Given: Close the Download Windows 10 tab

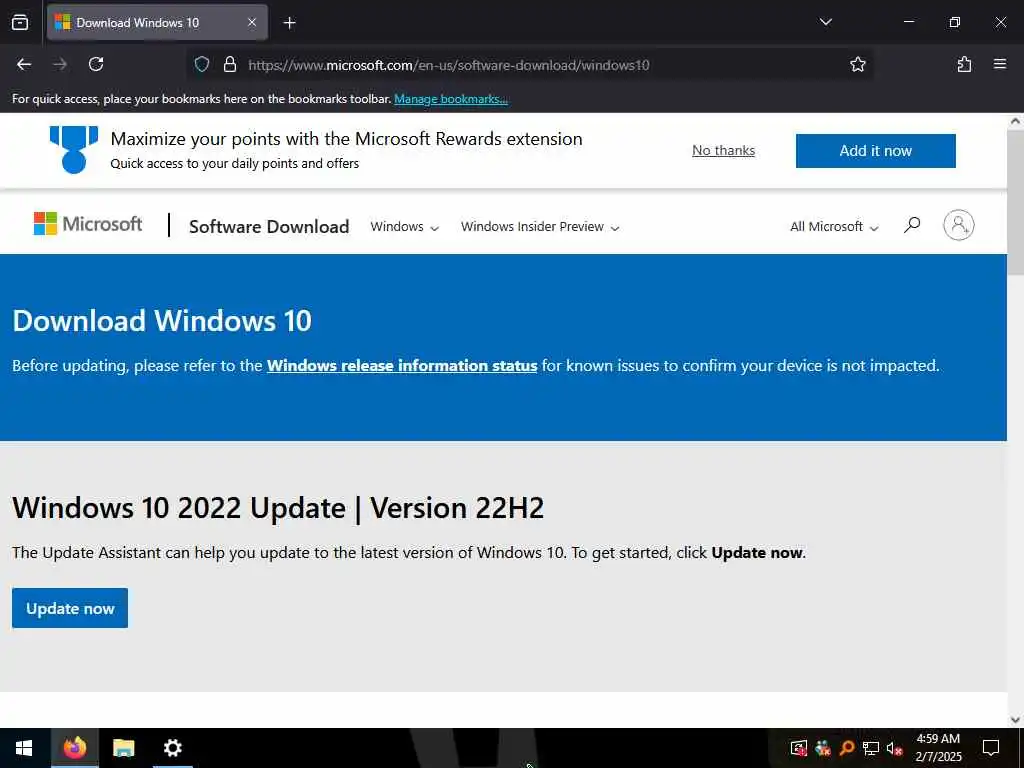Looking at the screenshot, I should pos(252,22).
